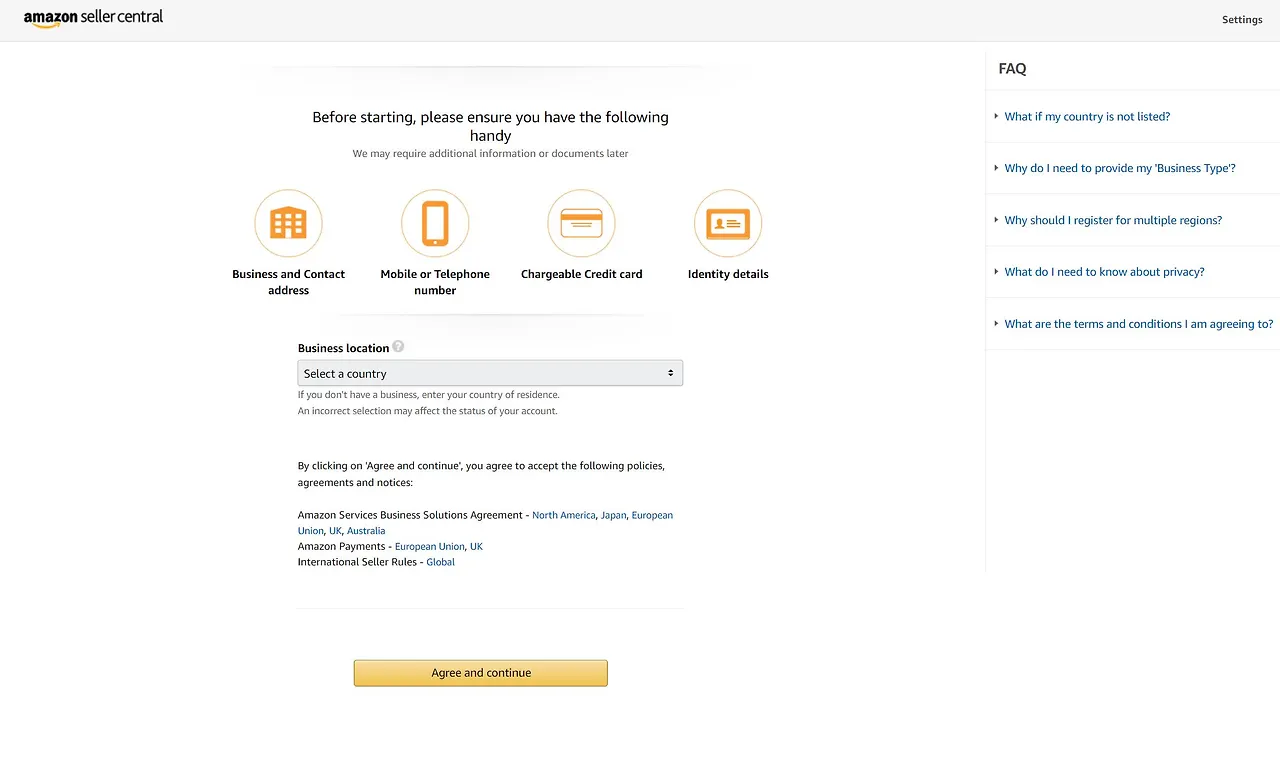The height and width of the screenshot is (767, 1280).
Task: Expand the 'Business Type' FAQ question
Action: [x=1119, y=168]
